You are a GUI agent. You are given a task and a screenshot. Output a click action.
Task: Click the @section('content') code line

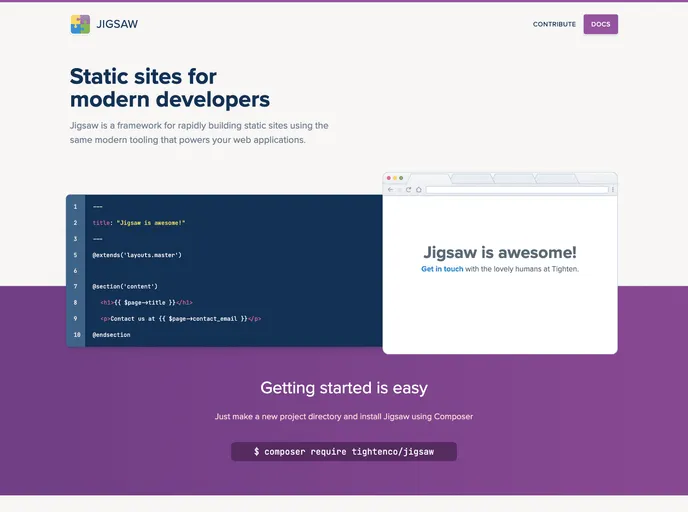tap(125, 286)
